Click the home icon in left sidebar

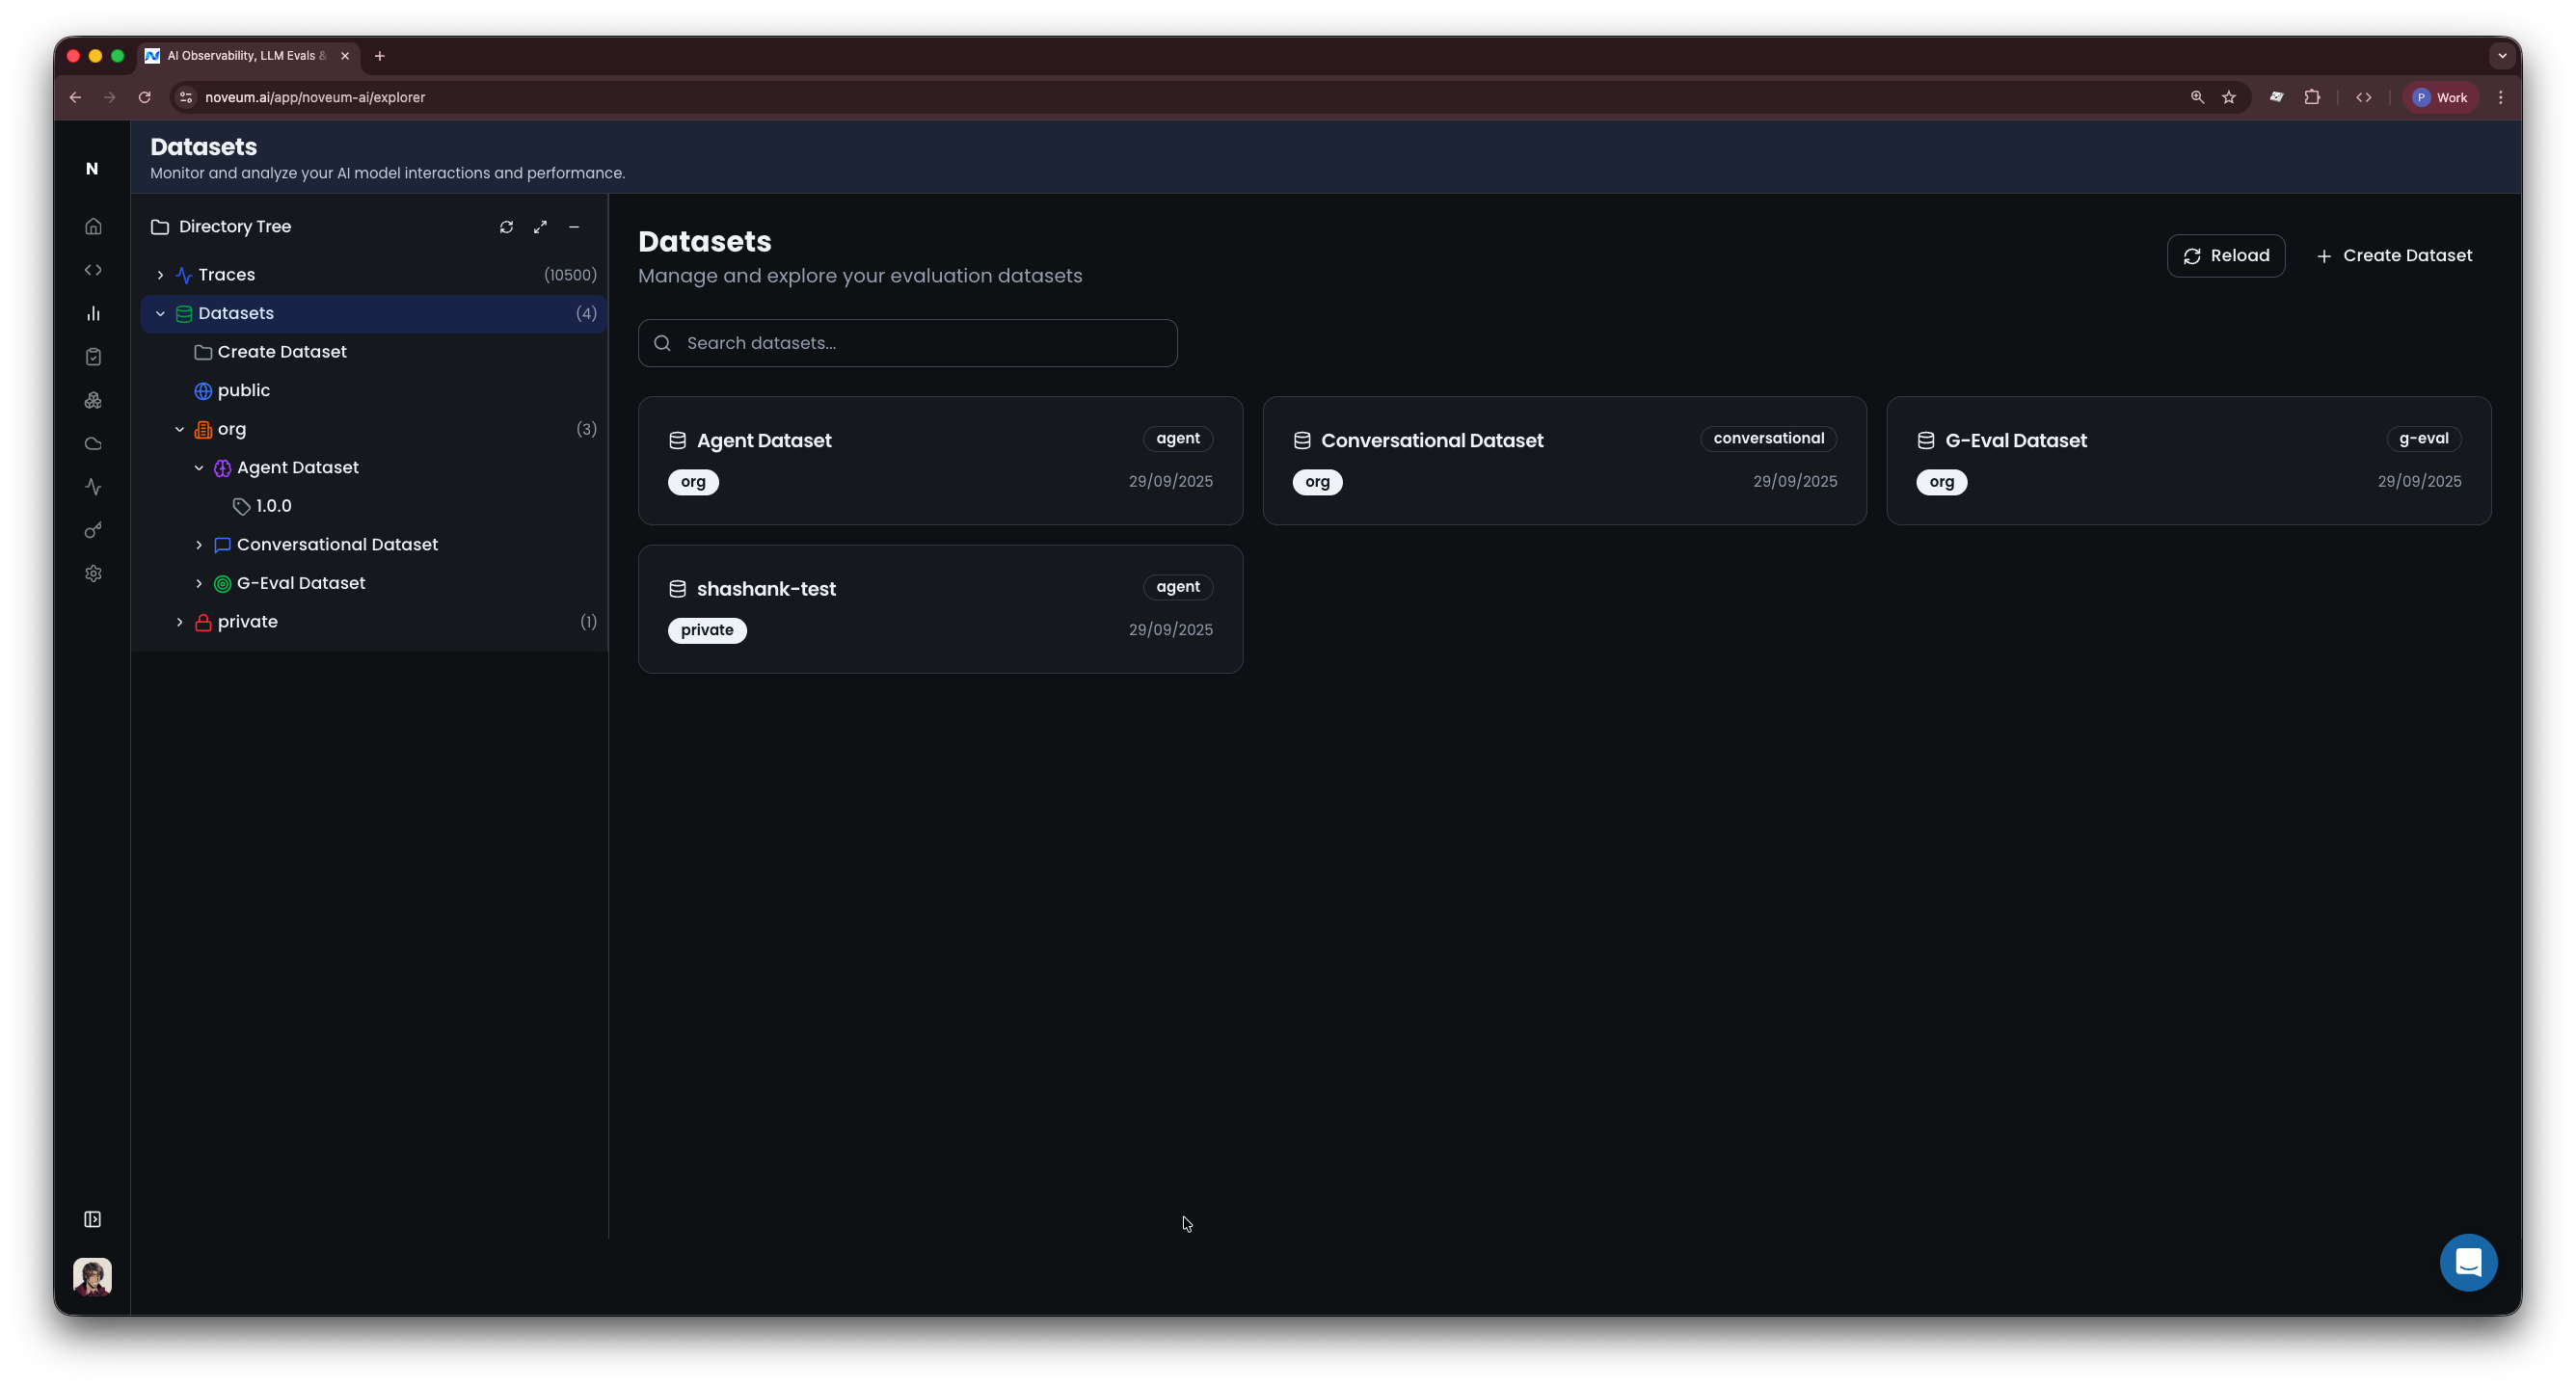point(93,226)
